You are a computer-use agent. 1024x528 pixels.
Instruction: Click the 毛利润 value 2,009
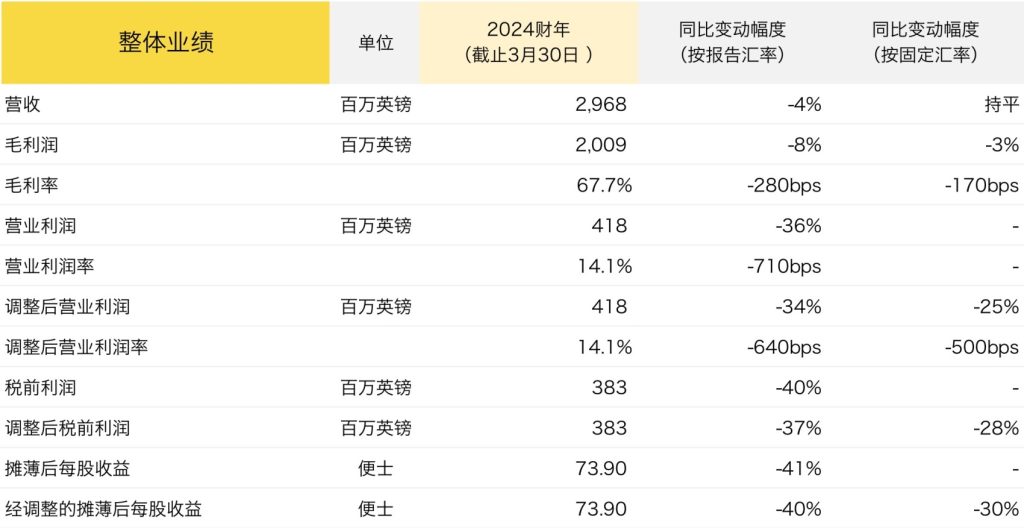[x=602, y=145]
